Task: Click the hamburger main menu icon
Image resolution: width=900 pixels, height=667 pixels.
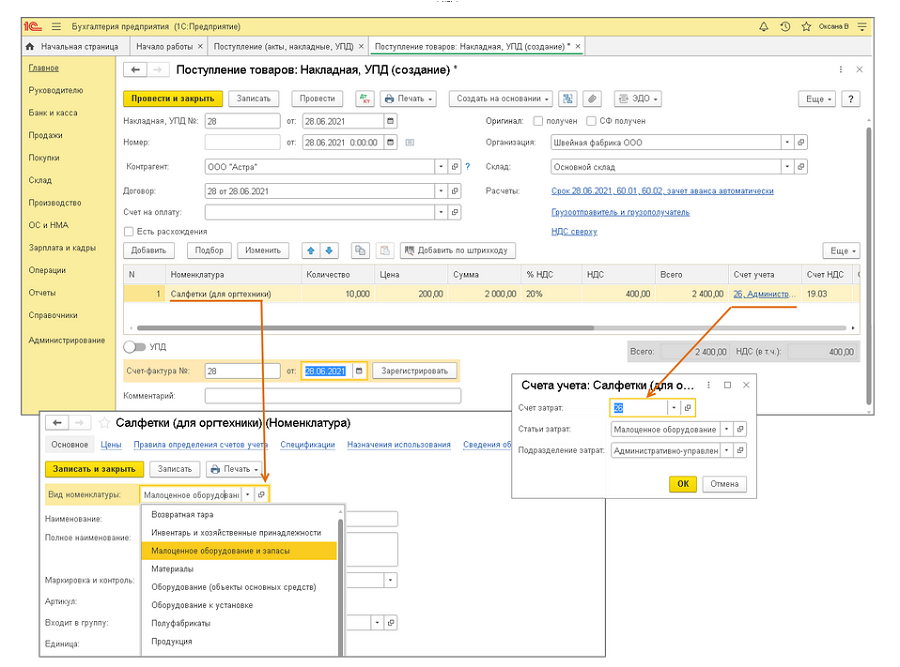Action: pos(54,26)
